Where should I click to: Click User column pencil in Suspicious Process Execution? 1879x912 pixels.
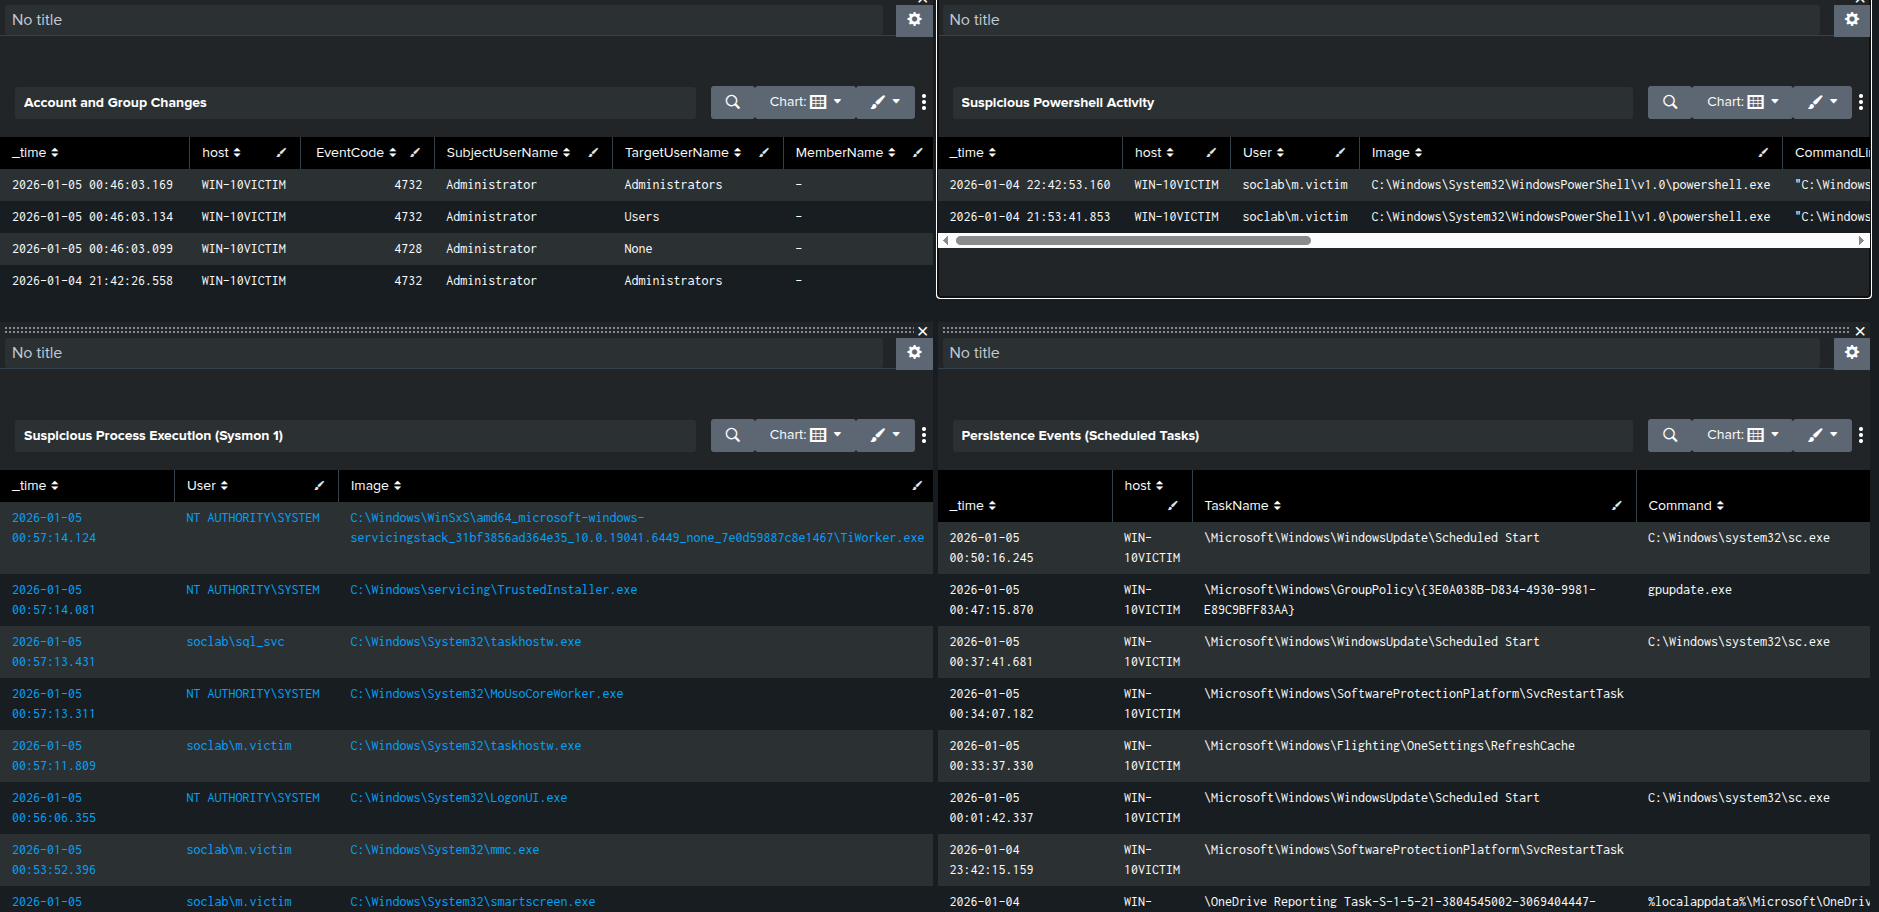319,486
